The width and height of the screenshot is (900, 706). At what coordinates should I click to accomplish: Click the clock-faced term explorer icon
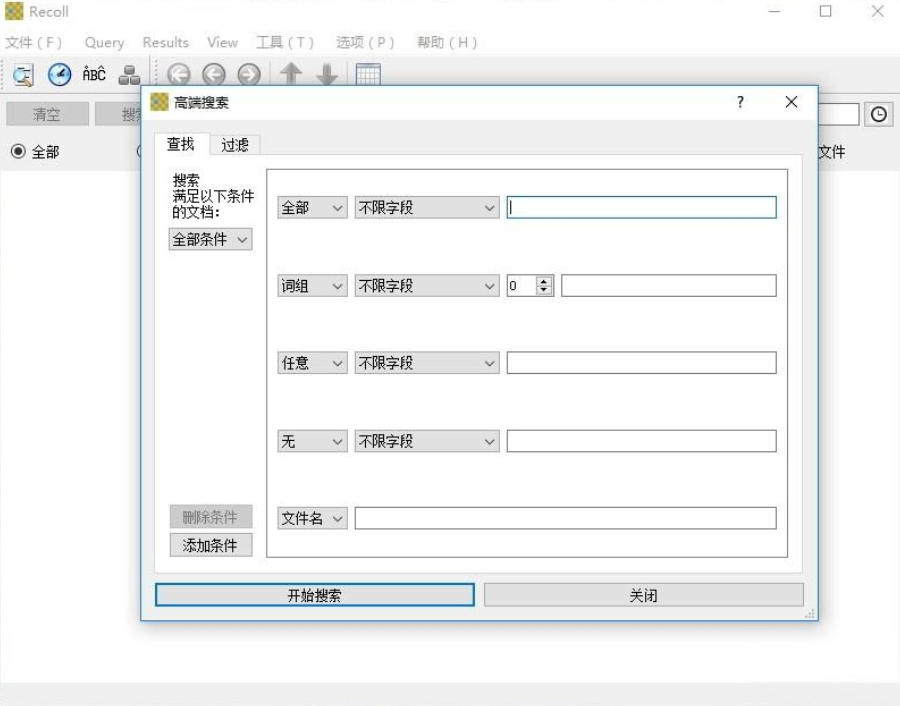click(x=58, y=74)
